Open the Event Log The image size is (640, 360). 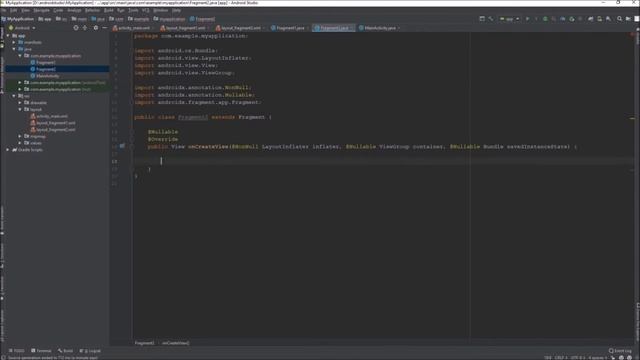[620, 351]
